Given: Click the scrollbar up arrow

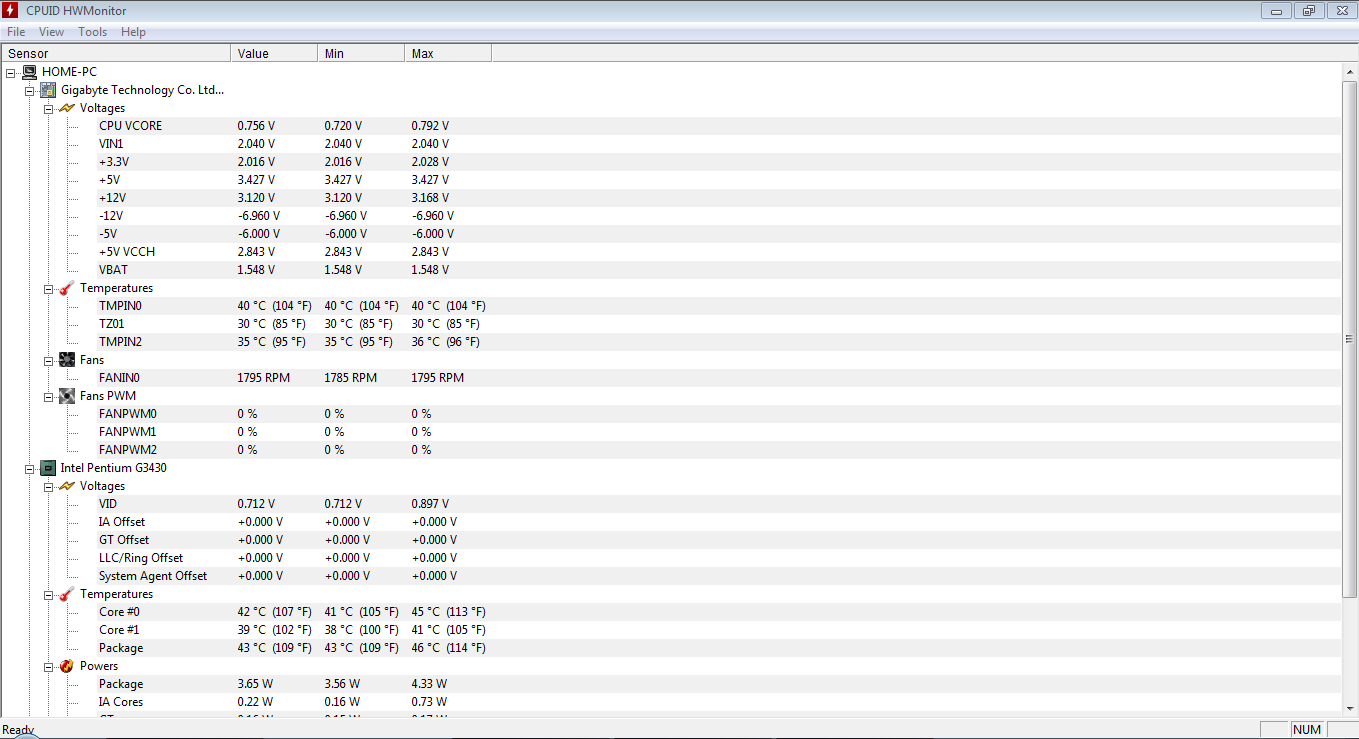Looking at the screenshot, I should point(1350,71).
